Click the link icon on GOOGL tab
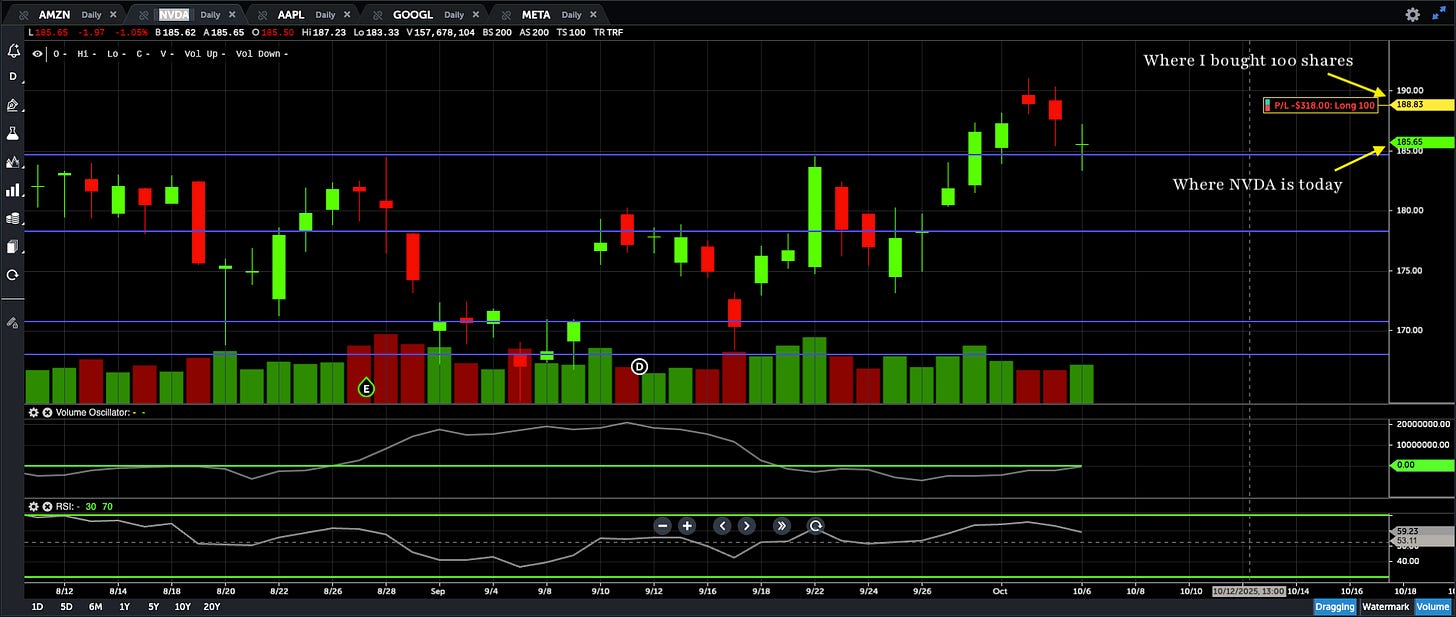This screenshot has height=617, width=1456. click(x=378, y=15)
